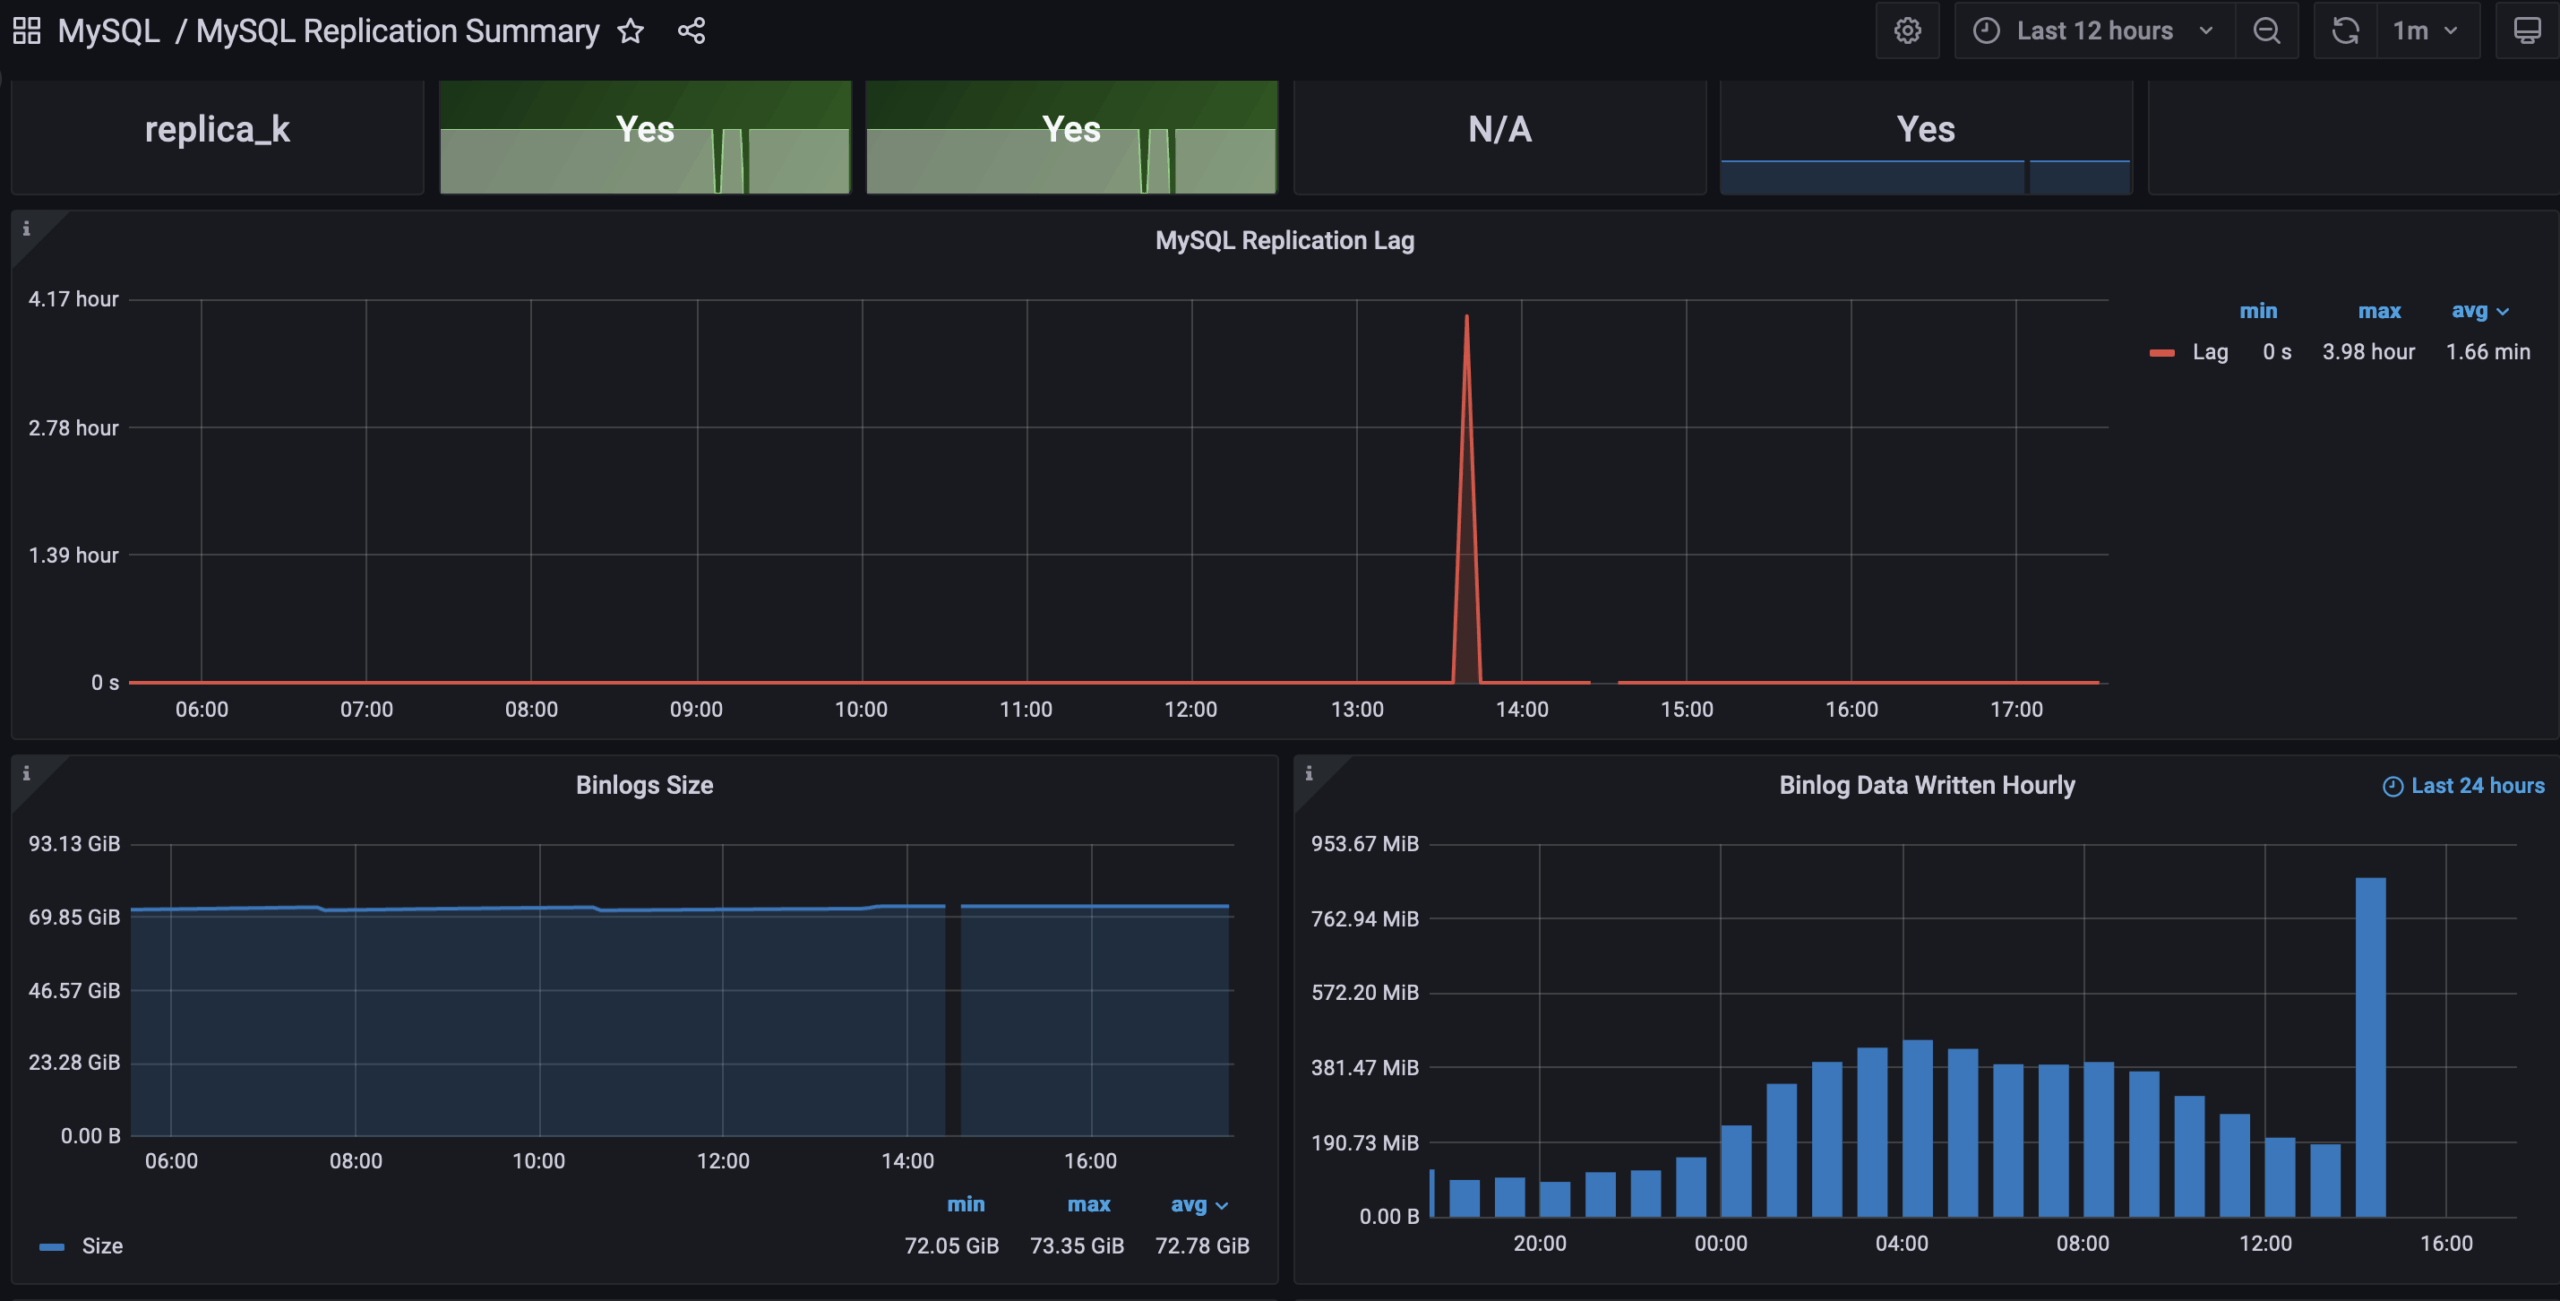The height and width of the screenshot is (1301, 2560).
Task: Click the share dashboard icon
Action: pyautogui.click(x=691, y=31)
